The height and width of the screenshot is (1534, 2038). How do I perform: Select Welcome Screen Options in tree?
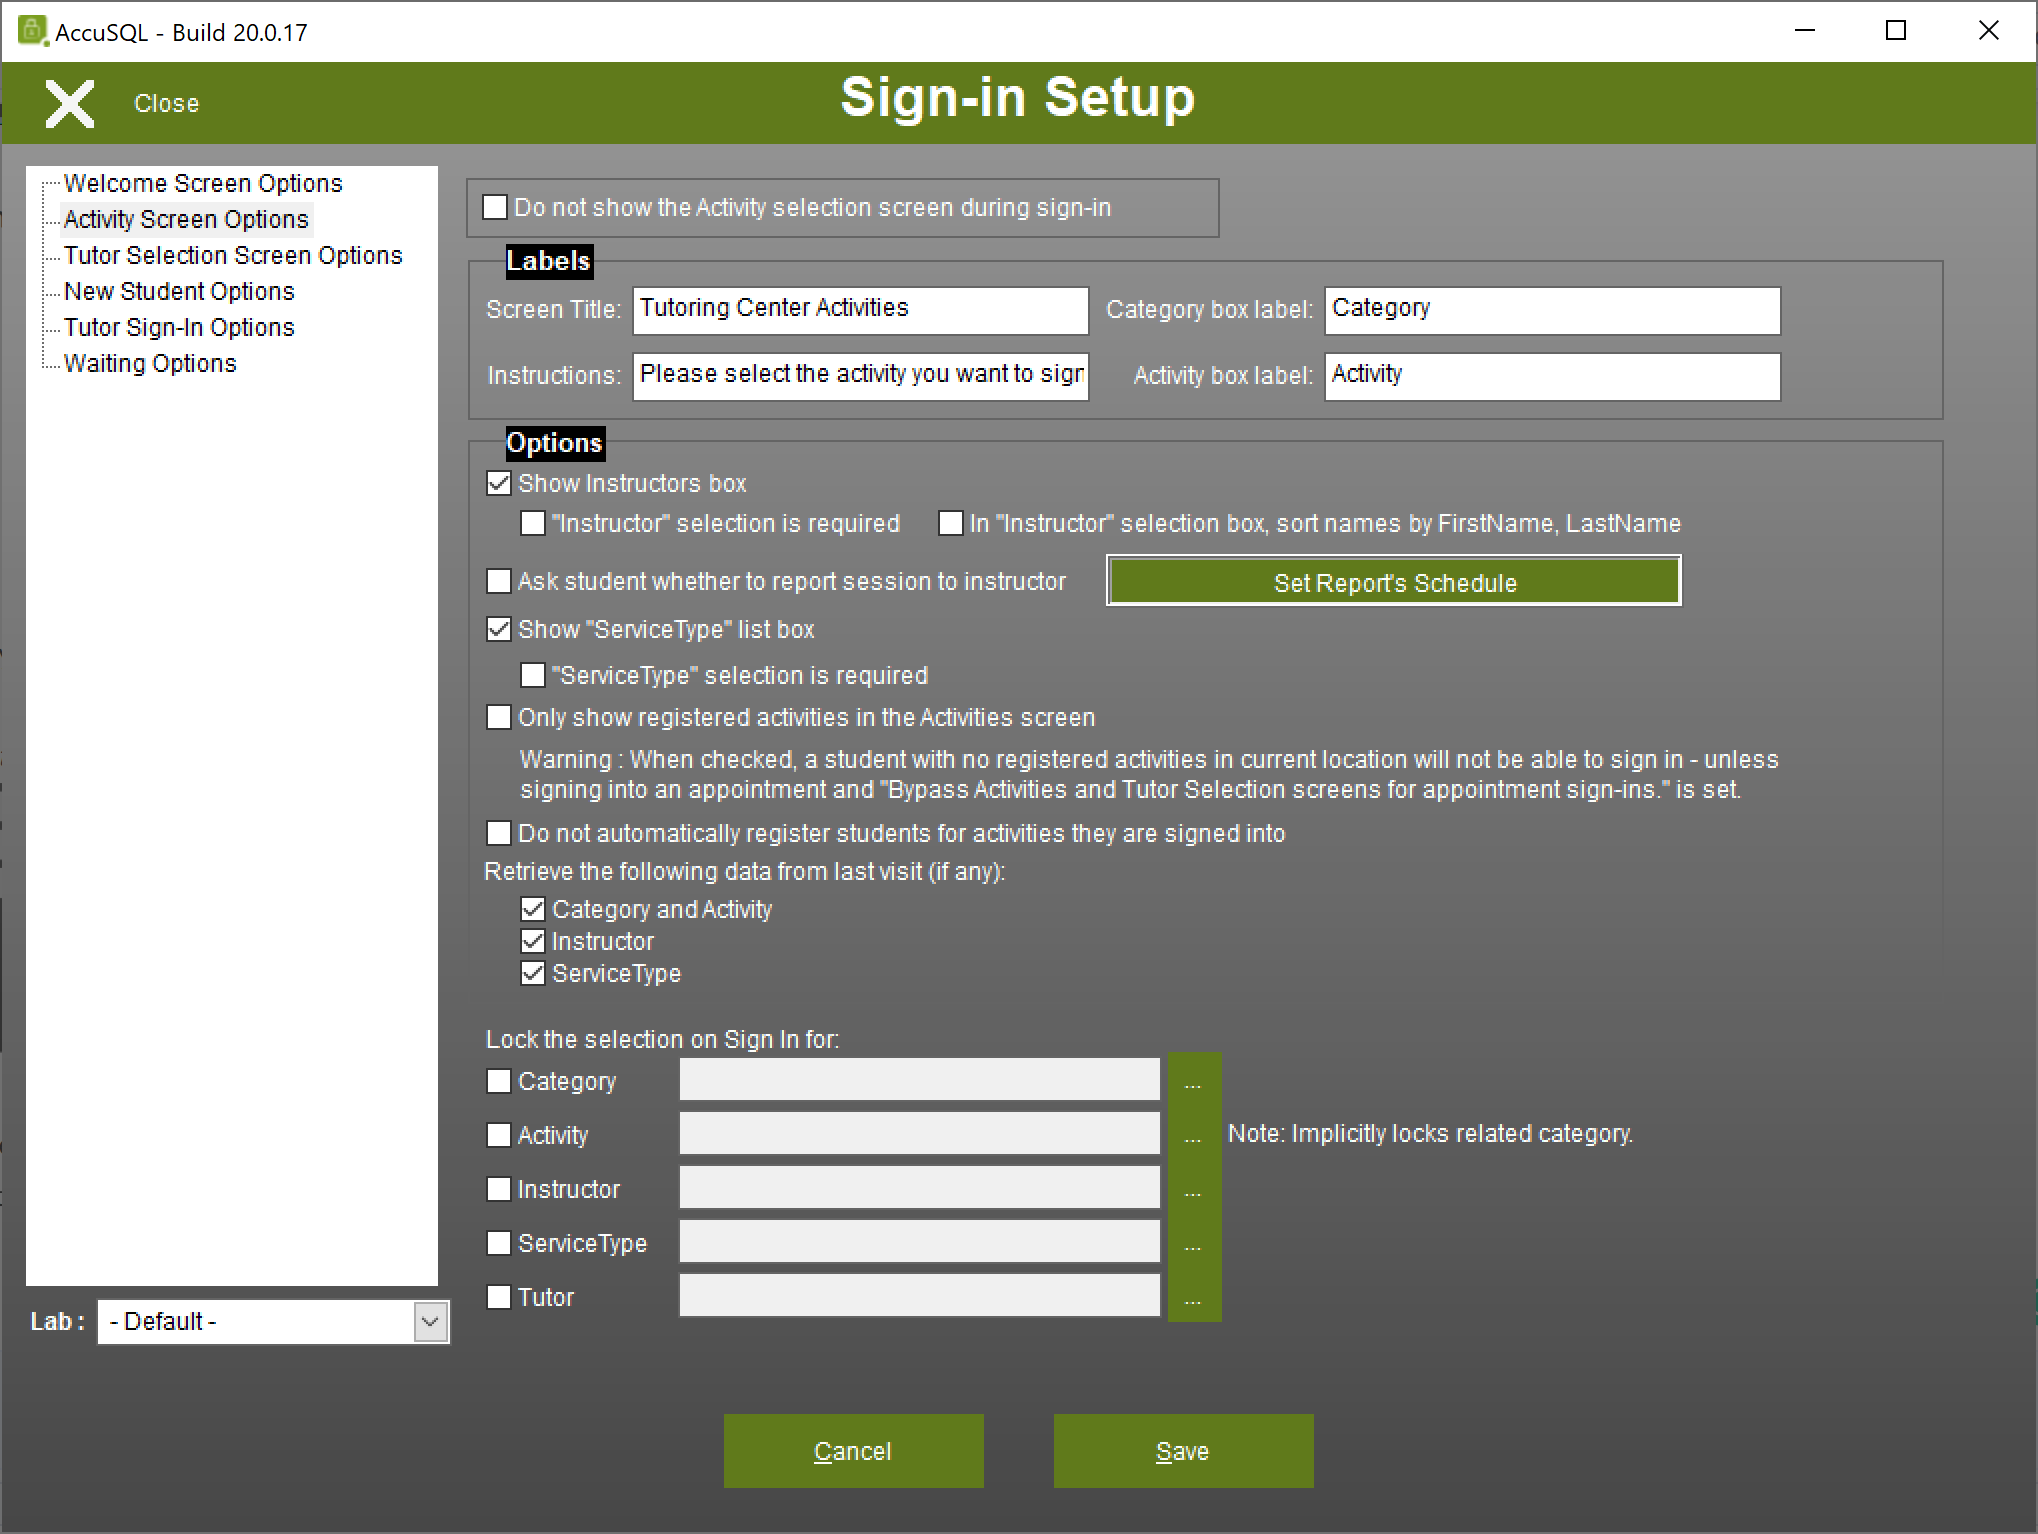coord(203,183)
